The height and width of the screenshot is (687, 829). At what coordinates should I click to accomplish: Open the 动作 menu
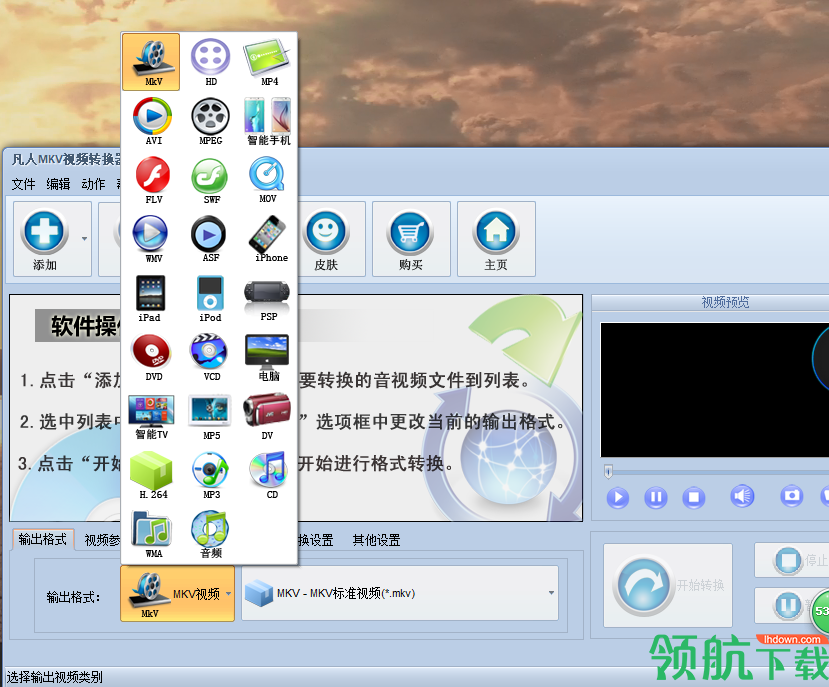(93, 184)
